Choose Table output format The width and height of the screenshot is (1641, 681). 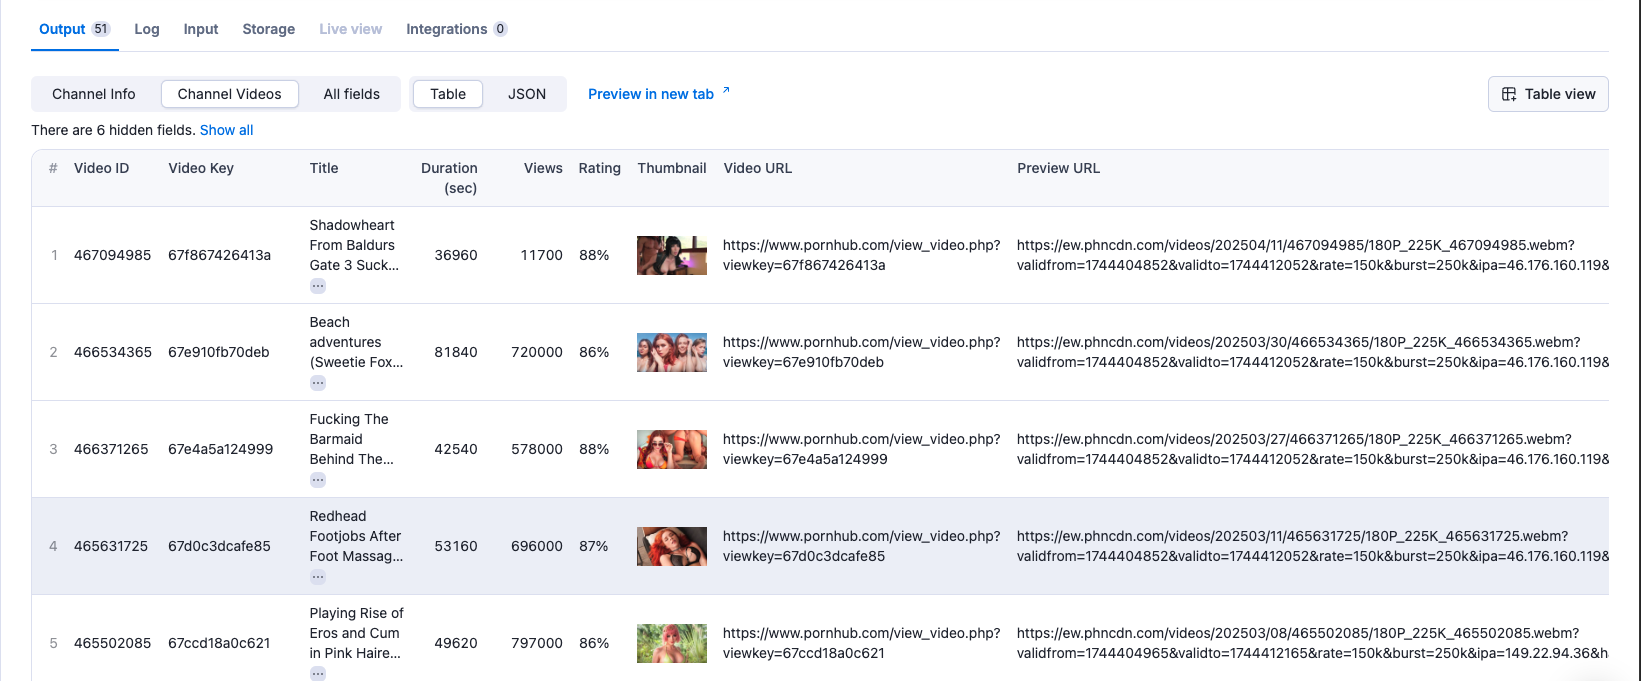448,94
